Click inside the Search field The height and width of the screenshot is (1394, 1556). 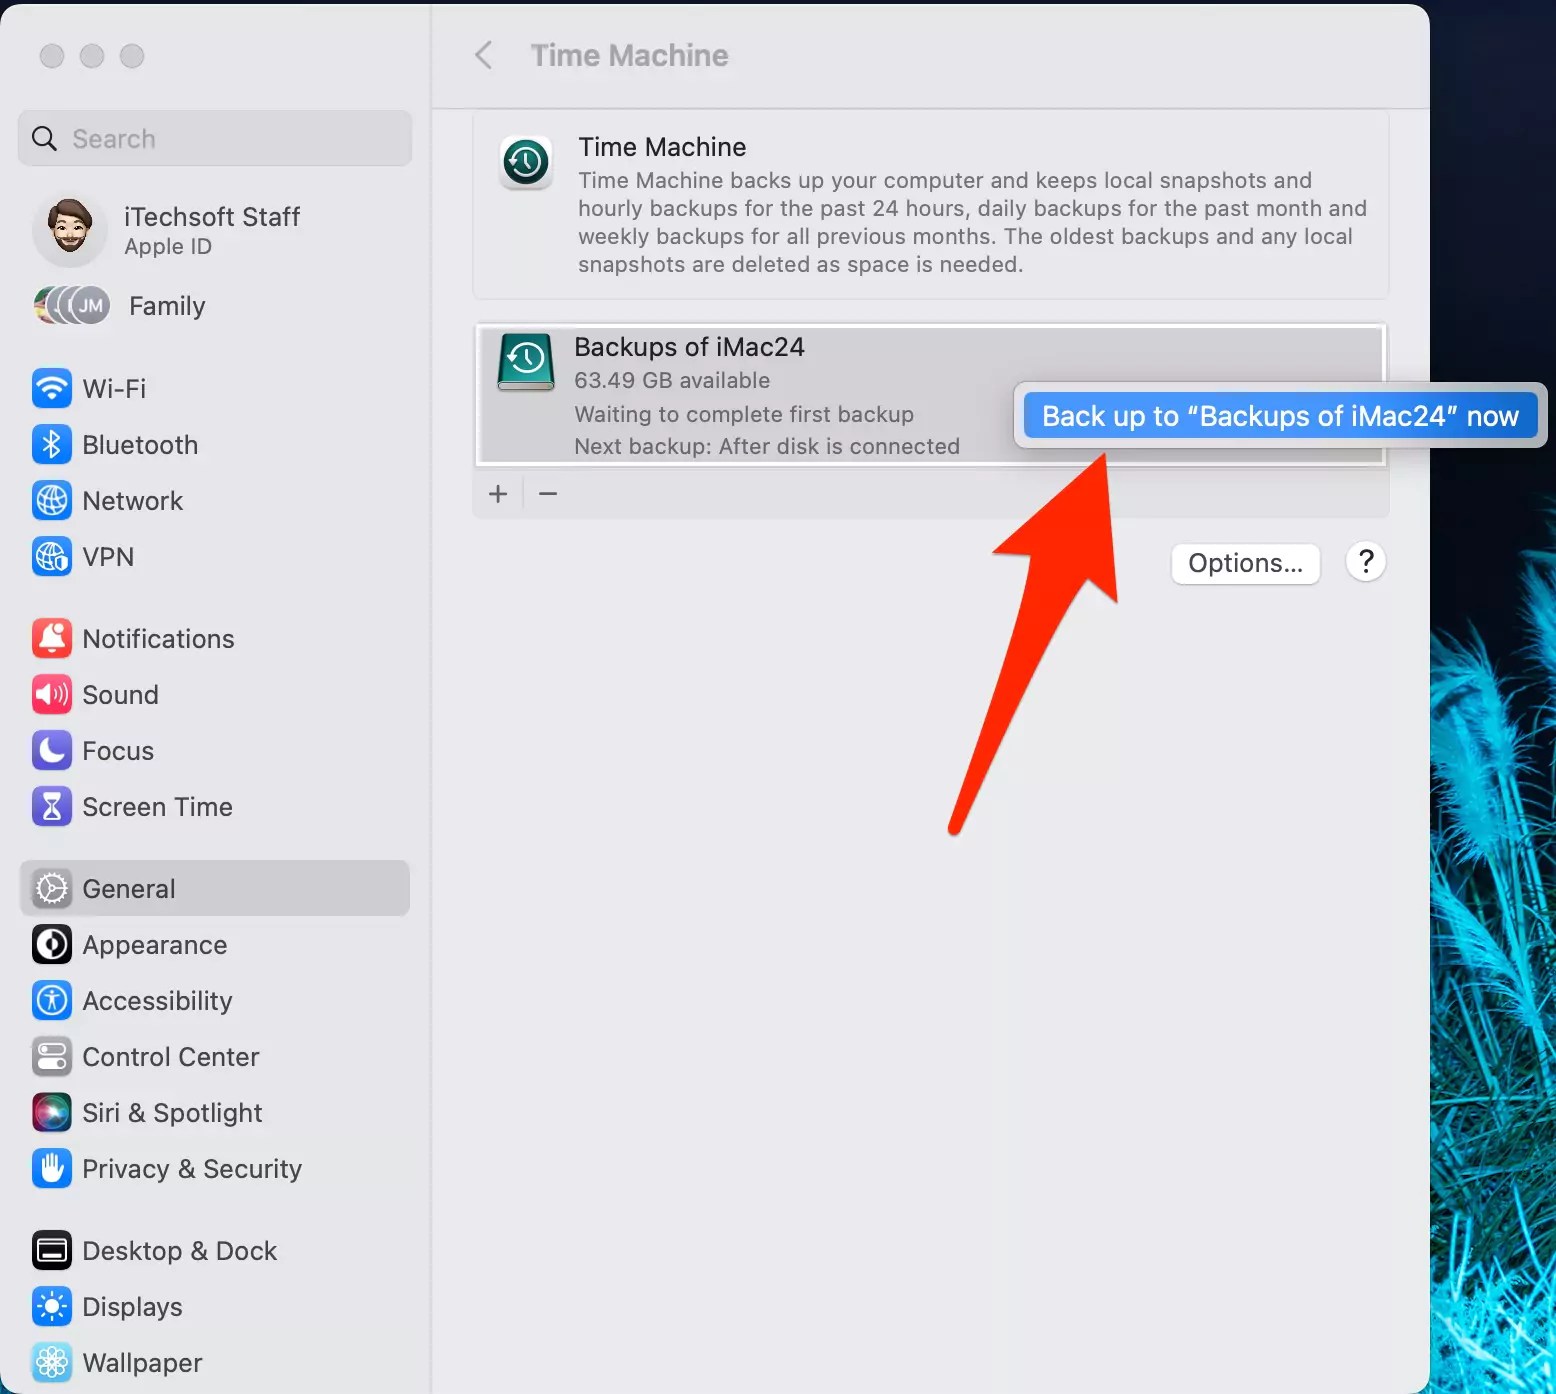[x=214, y=138]
